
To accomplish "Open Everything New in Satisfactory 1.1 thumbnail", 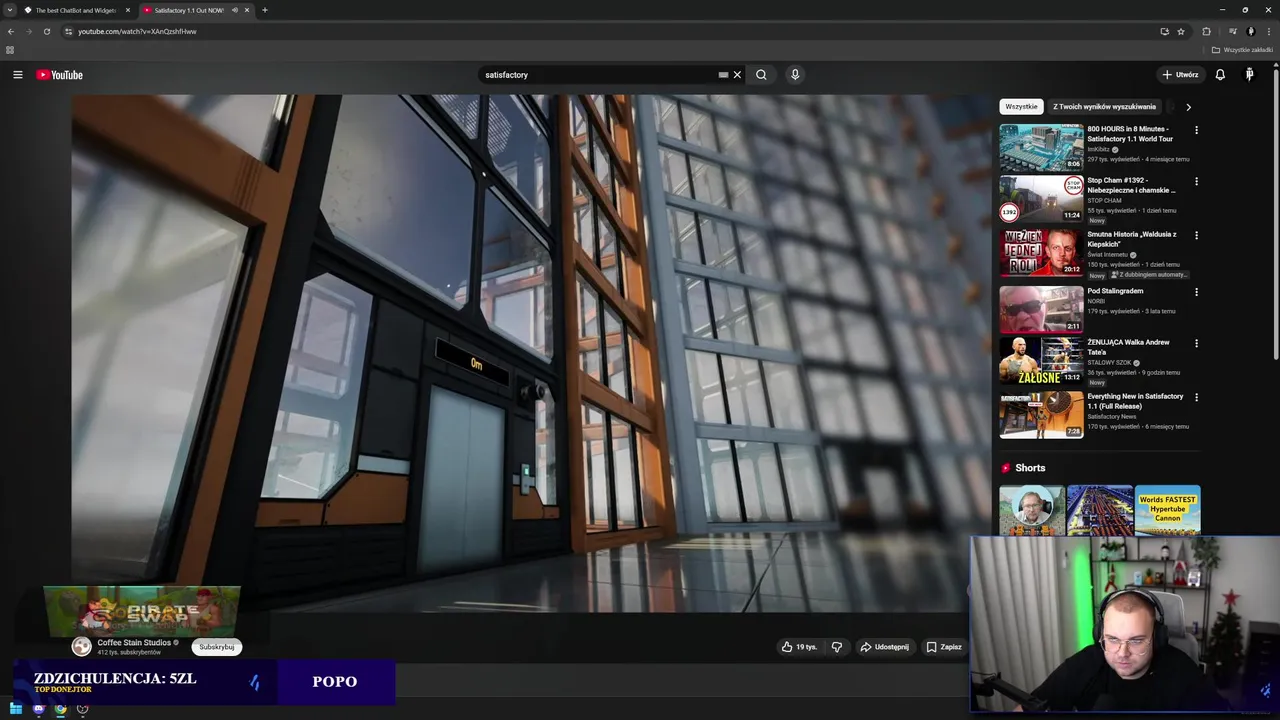I will tap(1041, 415).
